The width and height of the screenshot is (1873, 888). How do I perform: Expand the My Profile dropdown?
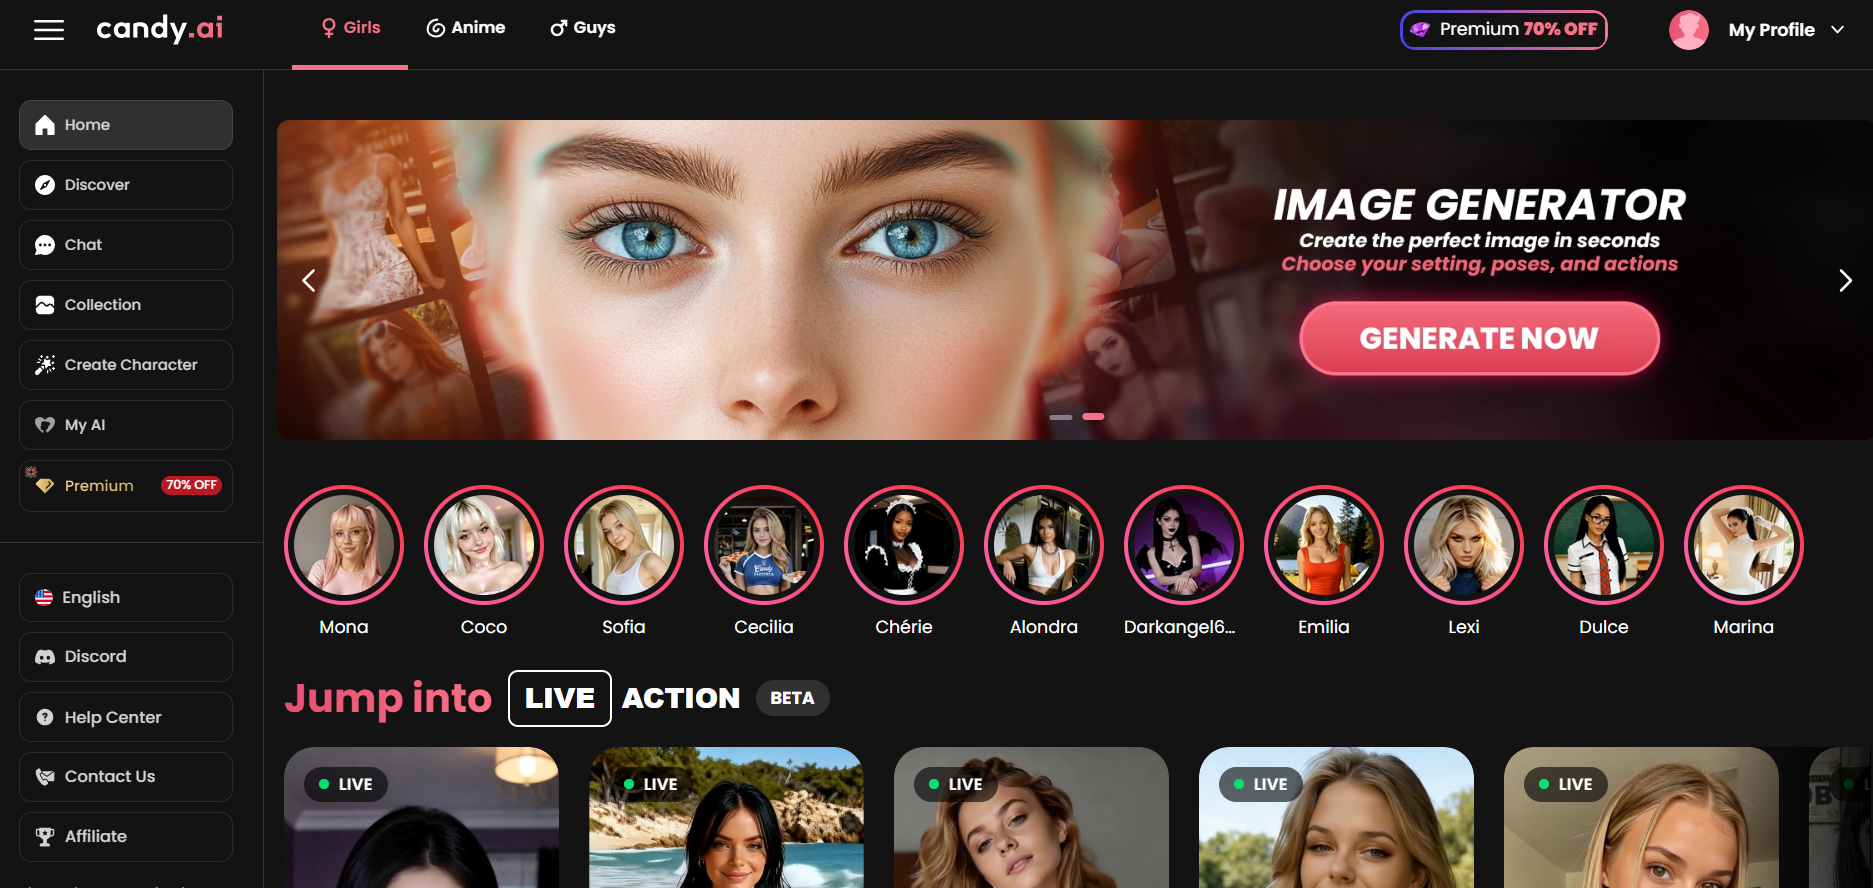(1837, 30)
